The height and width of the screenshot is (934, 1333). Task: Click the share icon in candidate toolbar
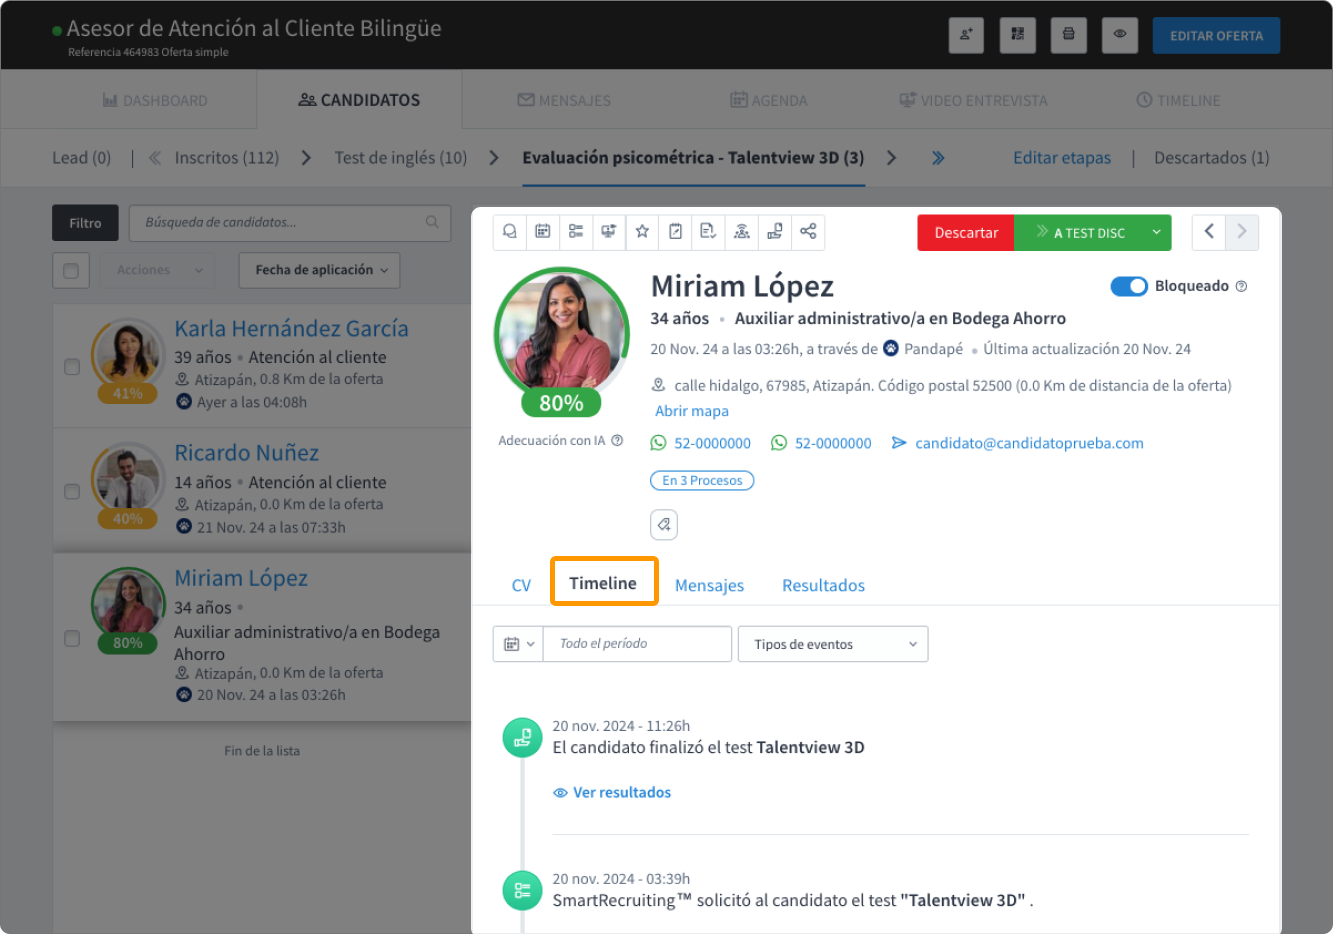click(x=808, y=232)
